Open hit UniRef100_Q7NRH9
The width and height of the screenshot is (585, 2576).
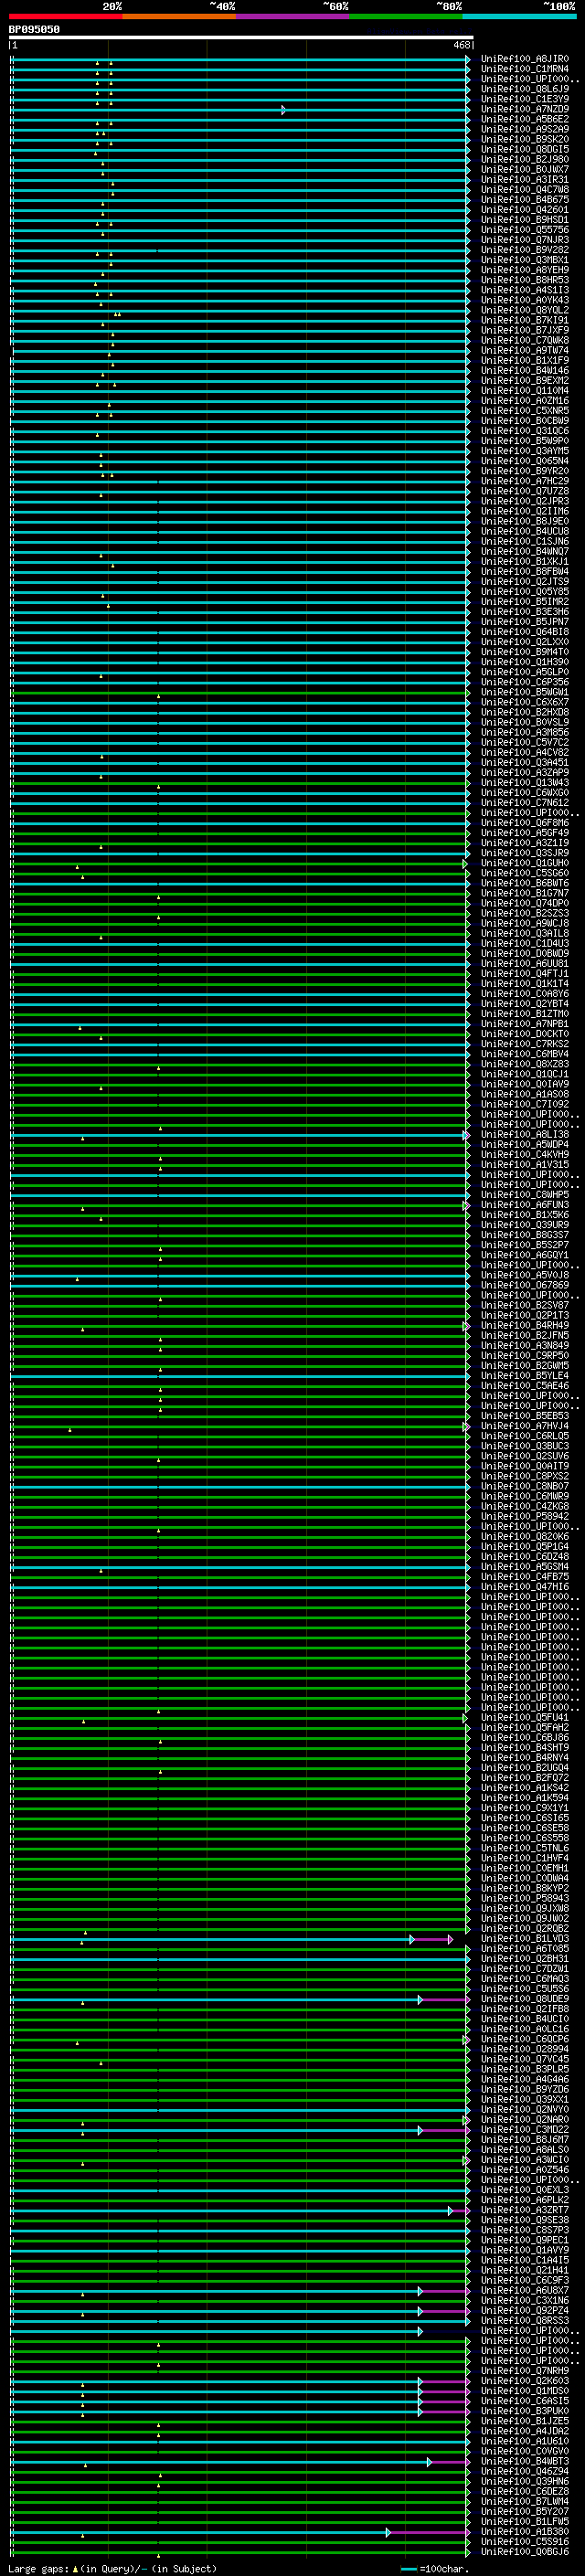(x=525, y=2370)
